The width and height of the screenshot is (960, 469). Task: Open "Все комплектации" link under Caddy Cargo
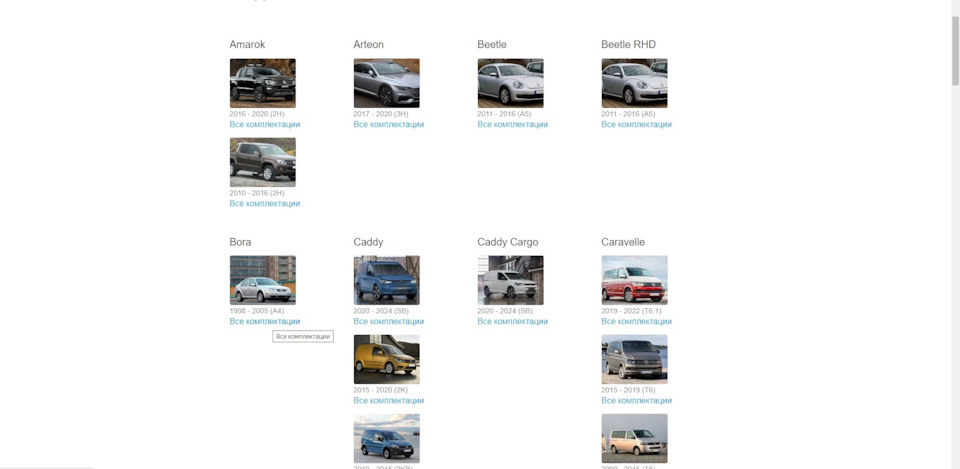tap(512, 321)
